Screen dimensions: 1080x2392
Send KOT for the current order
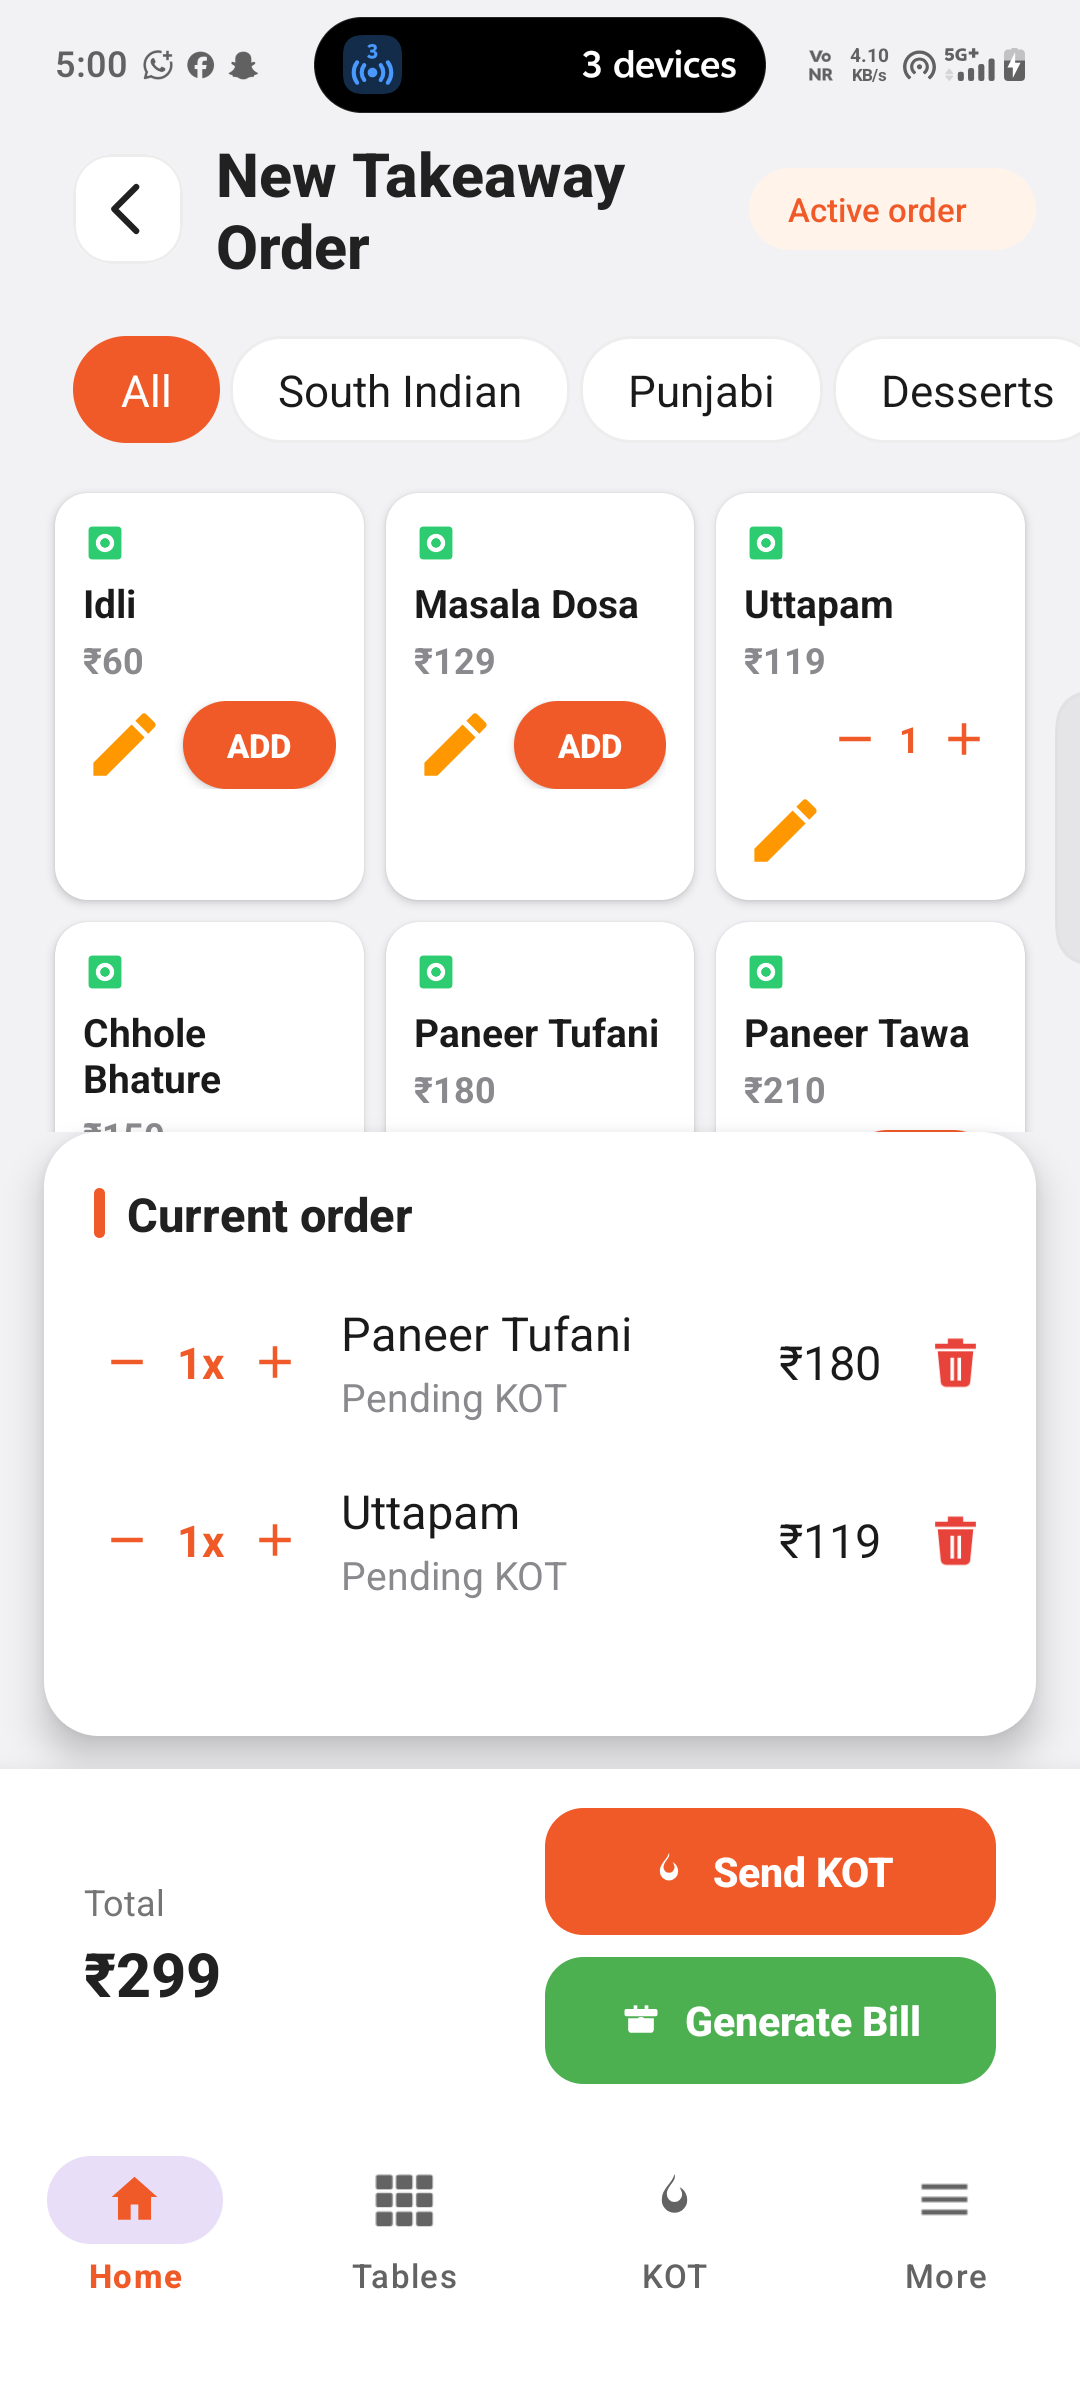tap(770, 1871)
